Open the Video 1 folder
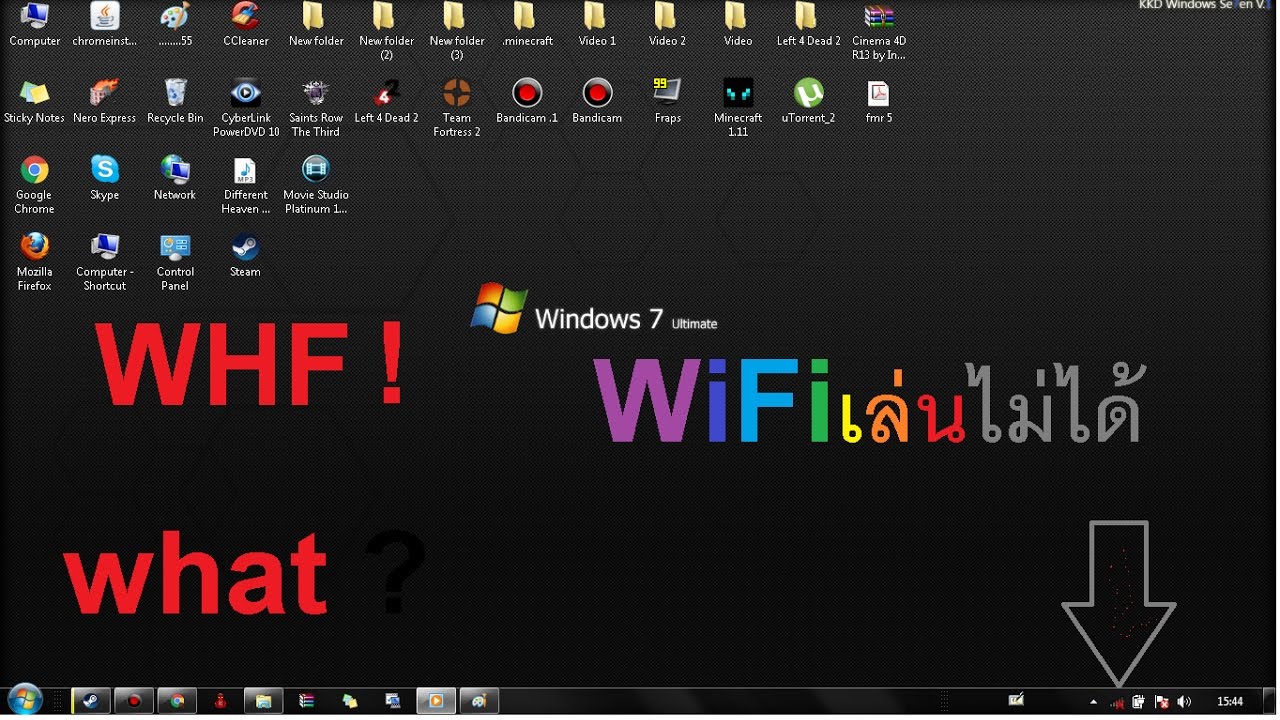This screenshot has width=1280, height=720. [597, 26]
